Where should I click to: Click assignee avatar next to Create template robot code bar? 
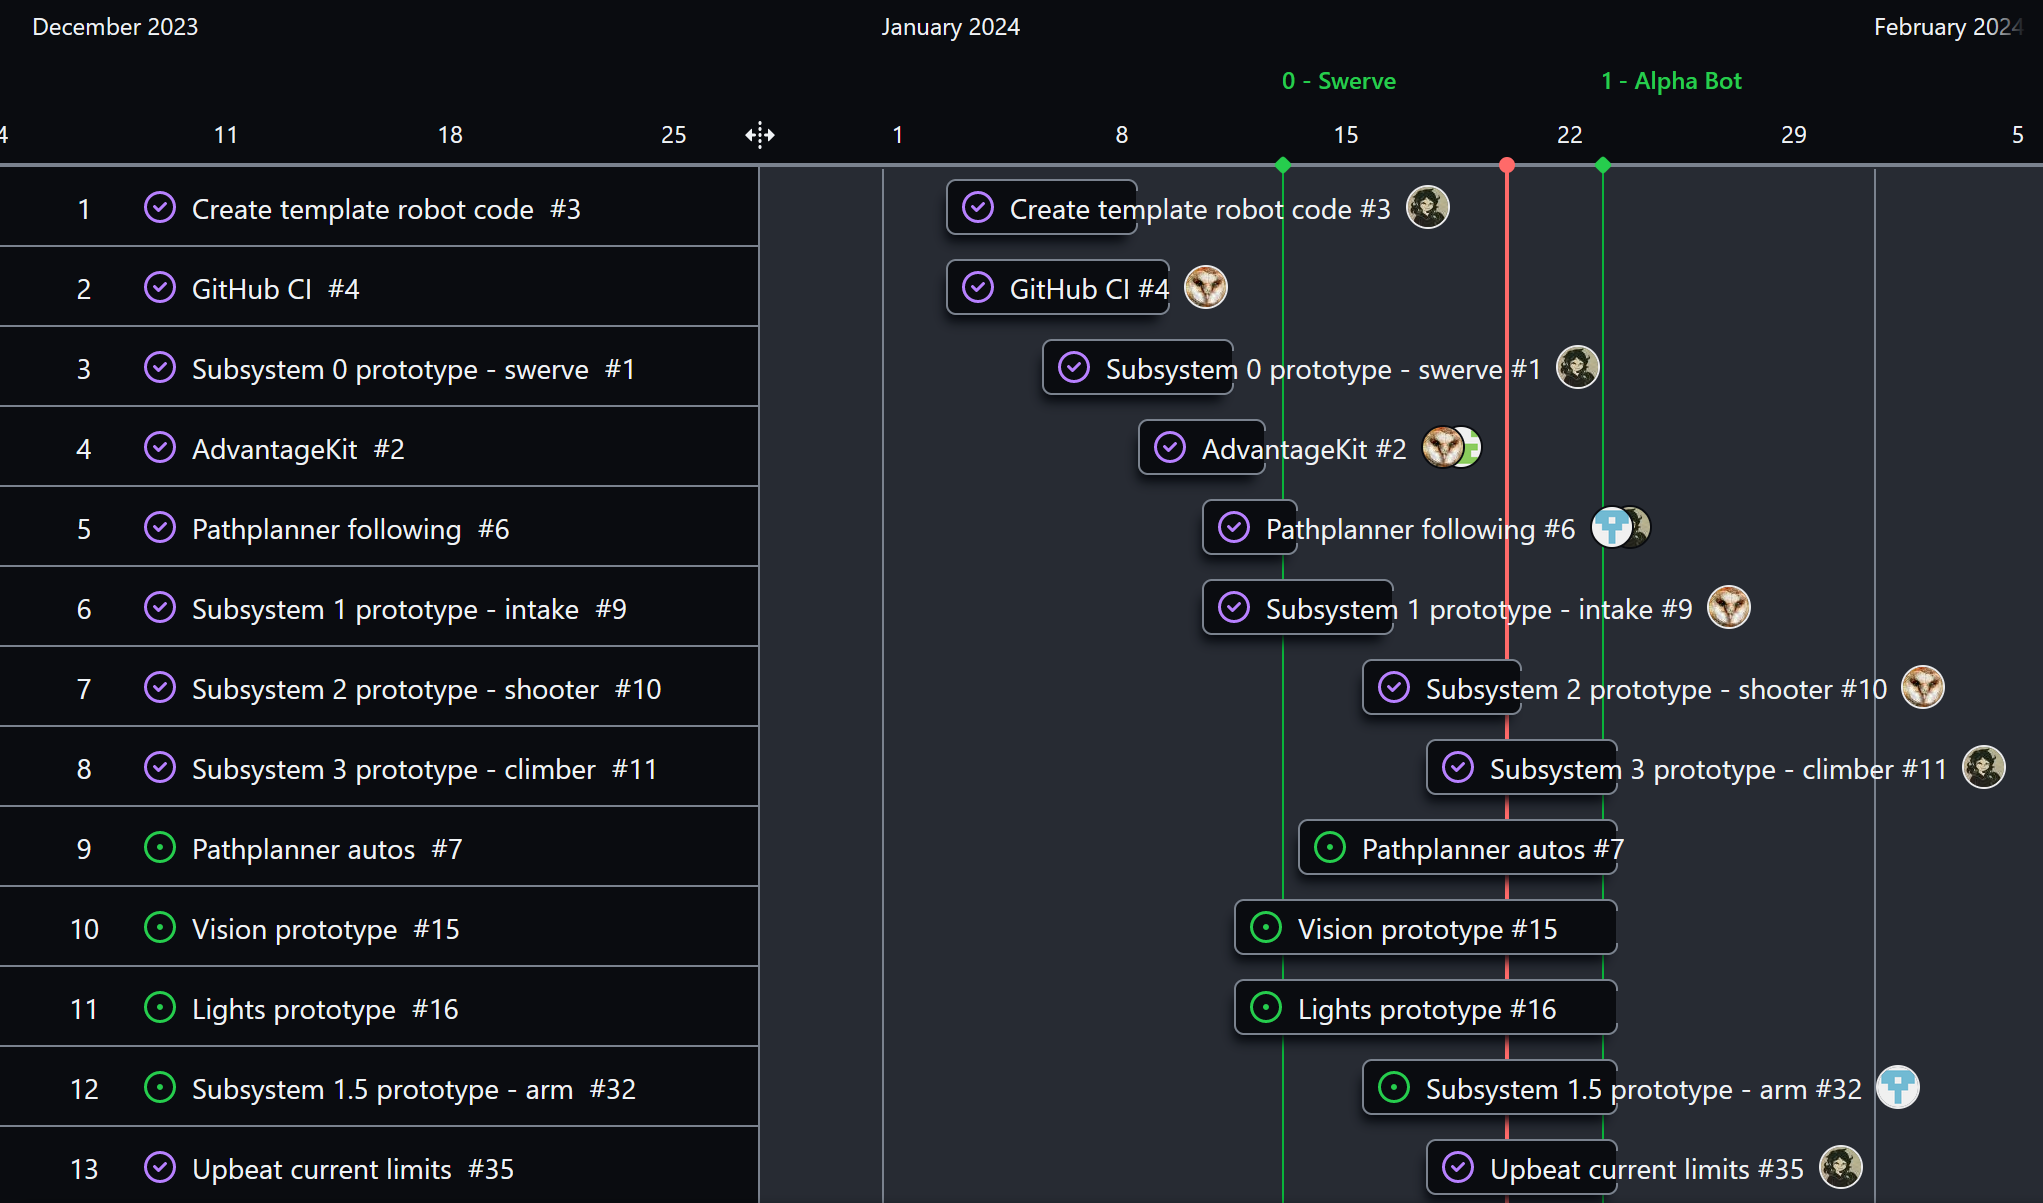pyautogui.click(x=1428, y=208)
